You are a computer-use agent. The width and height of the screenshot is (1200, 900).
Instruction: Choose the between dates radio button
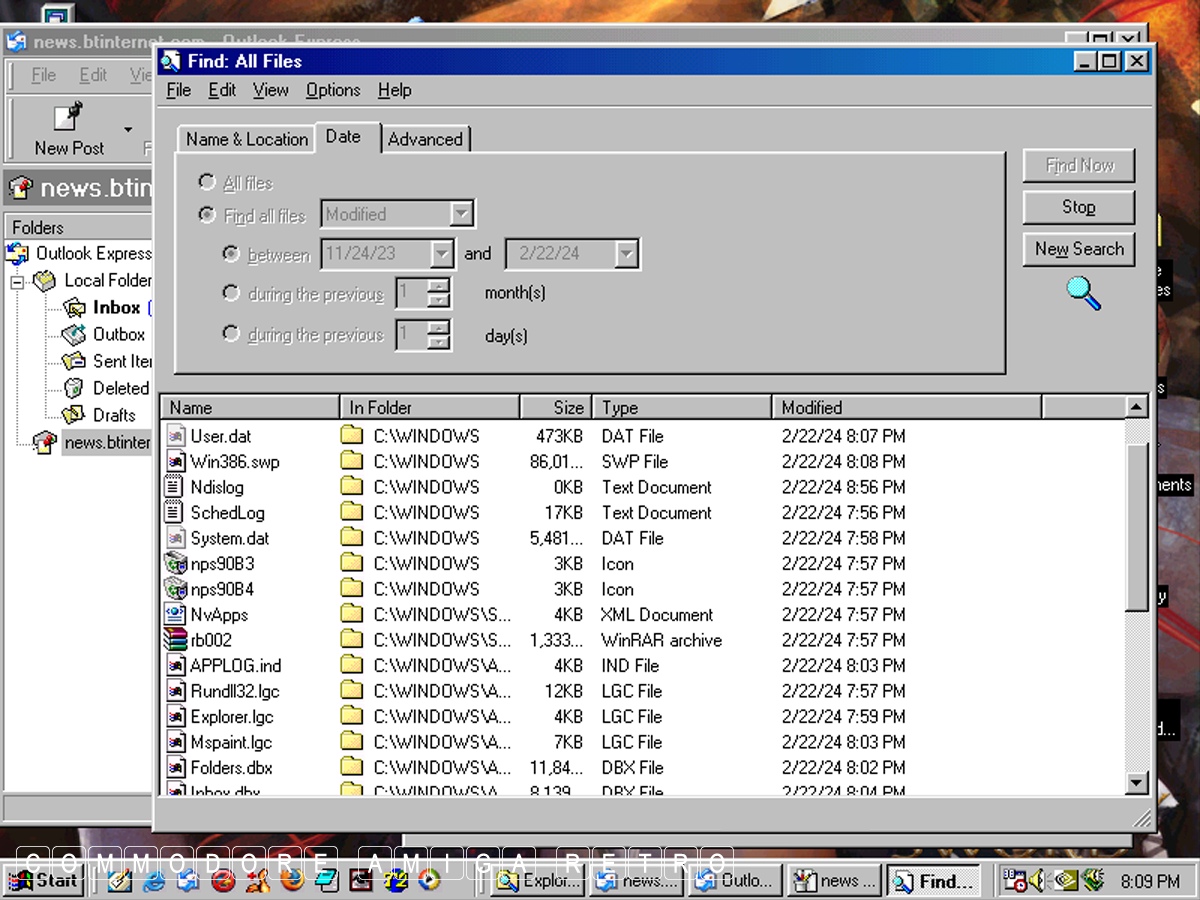click(231, 254)
